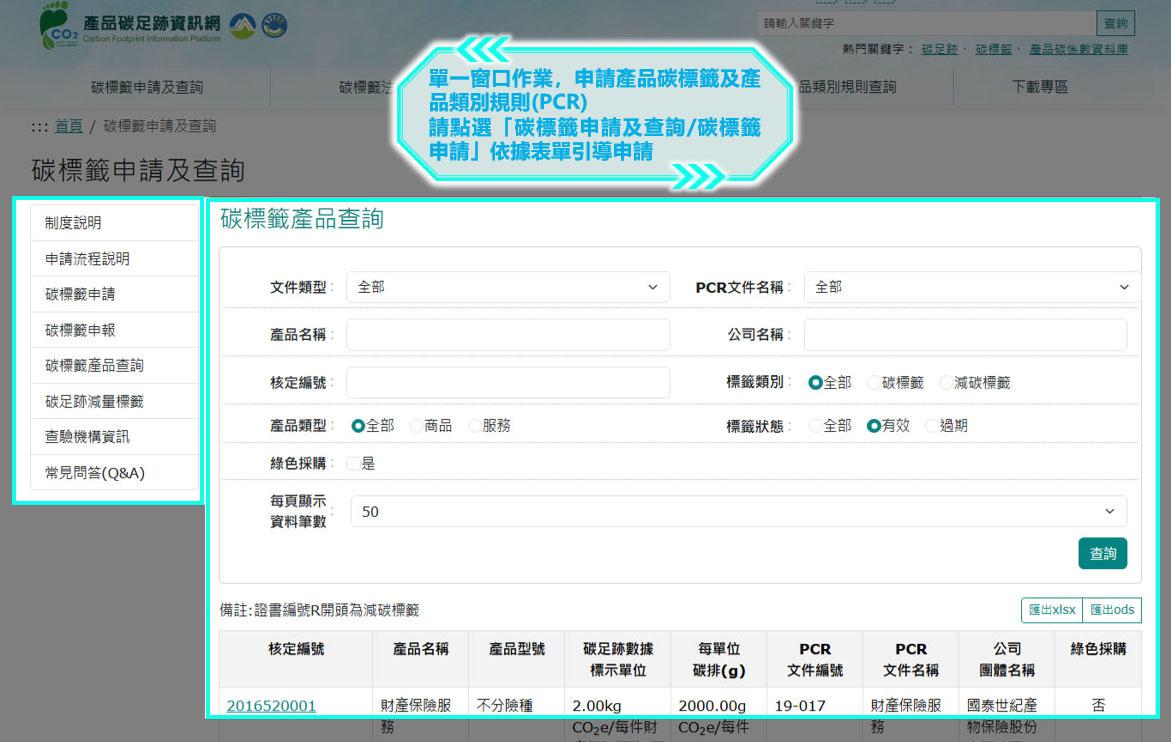Image resolution: width=1171 pixels, height=742 pixels.
Task: Click the teal 查詢 search button
Action: 1102,552
